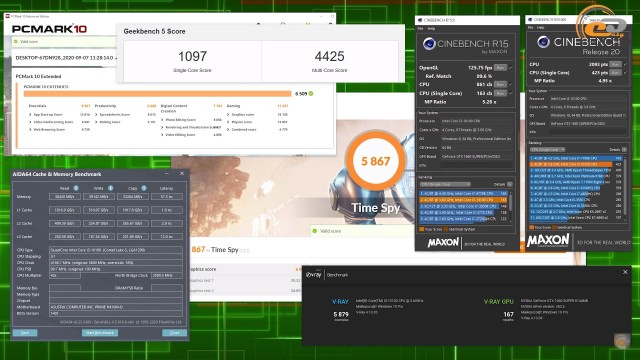
Task: Toggle the OpenGL checkbox in Cinebench R15
Action: coord(511,67)
